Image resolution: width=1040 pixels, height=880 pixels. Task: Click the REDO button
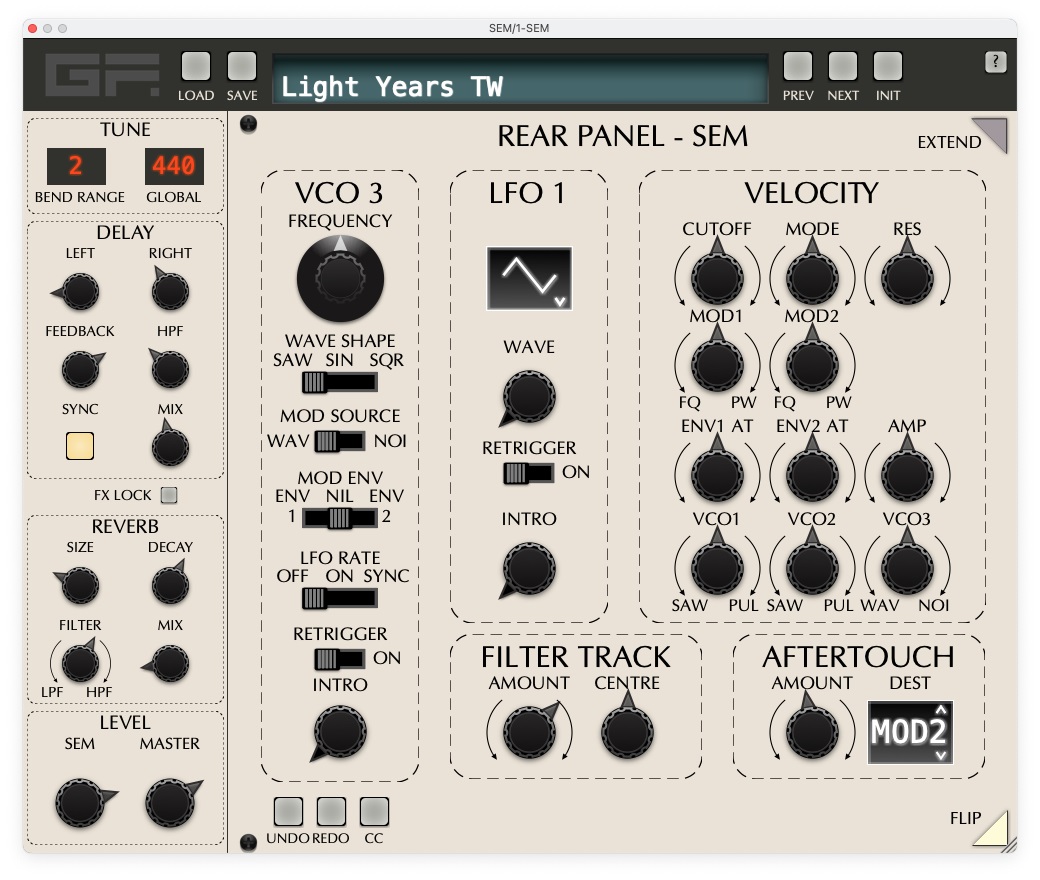click(x=331, y=811)
